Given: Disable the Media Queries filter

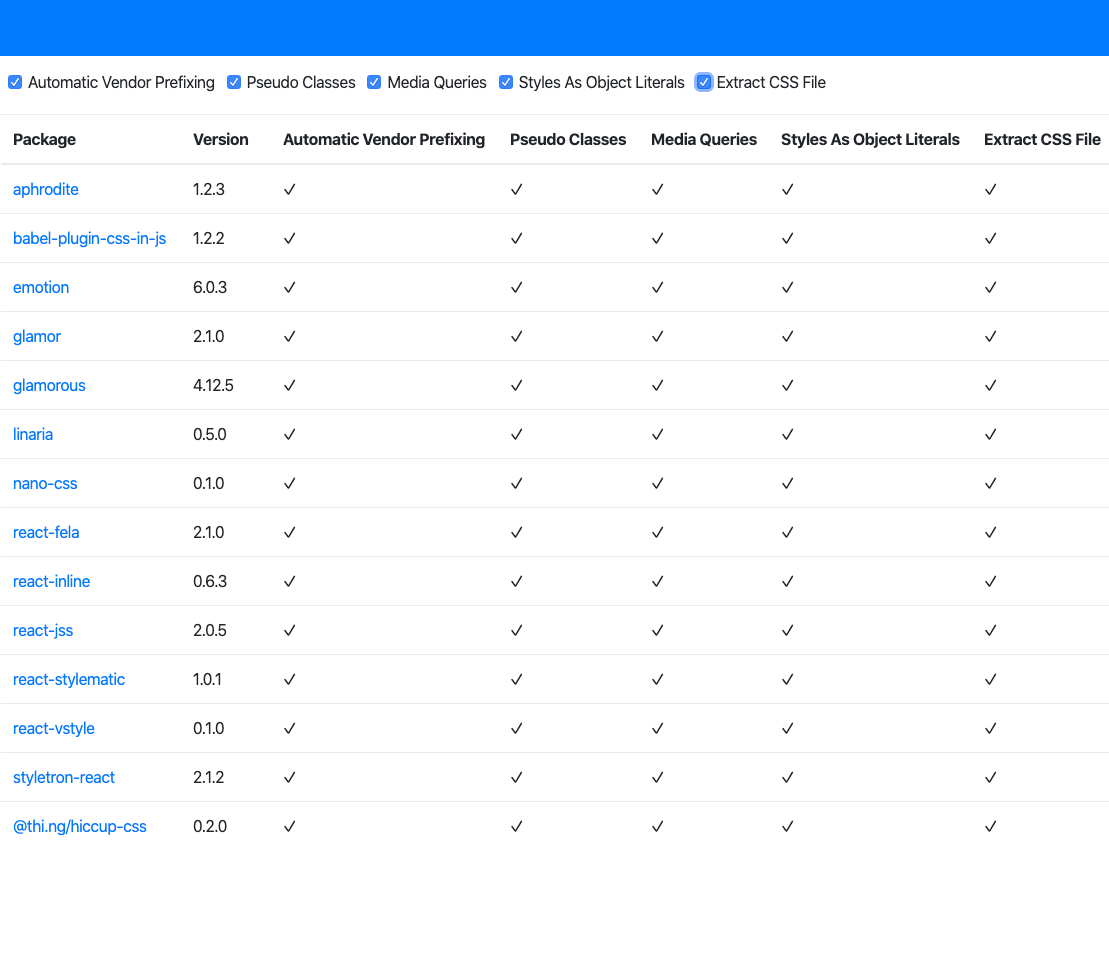Looking at the screenshot, I should pos(374,82).
